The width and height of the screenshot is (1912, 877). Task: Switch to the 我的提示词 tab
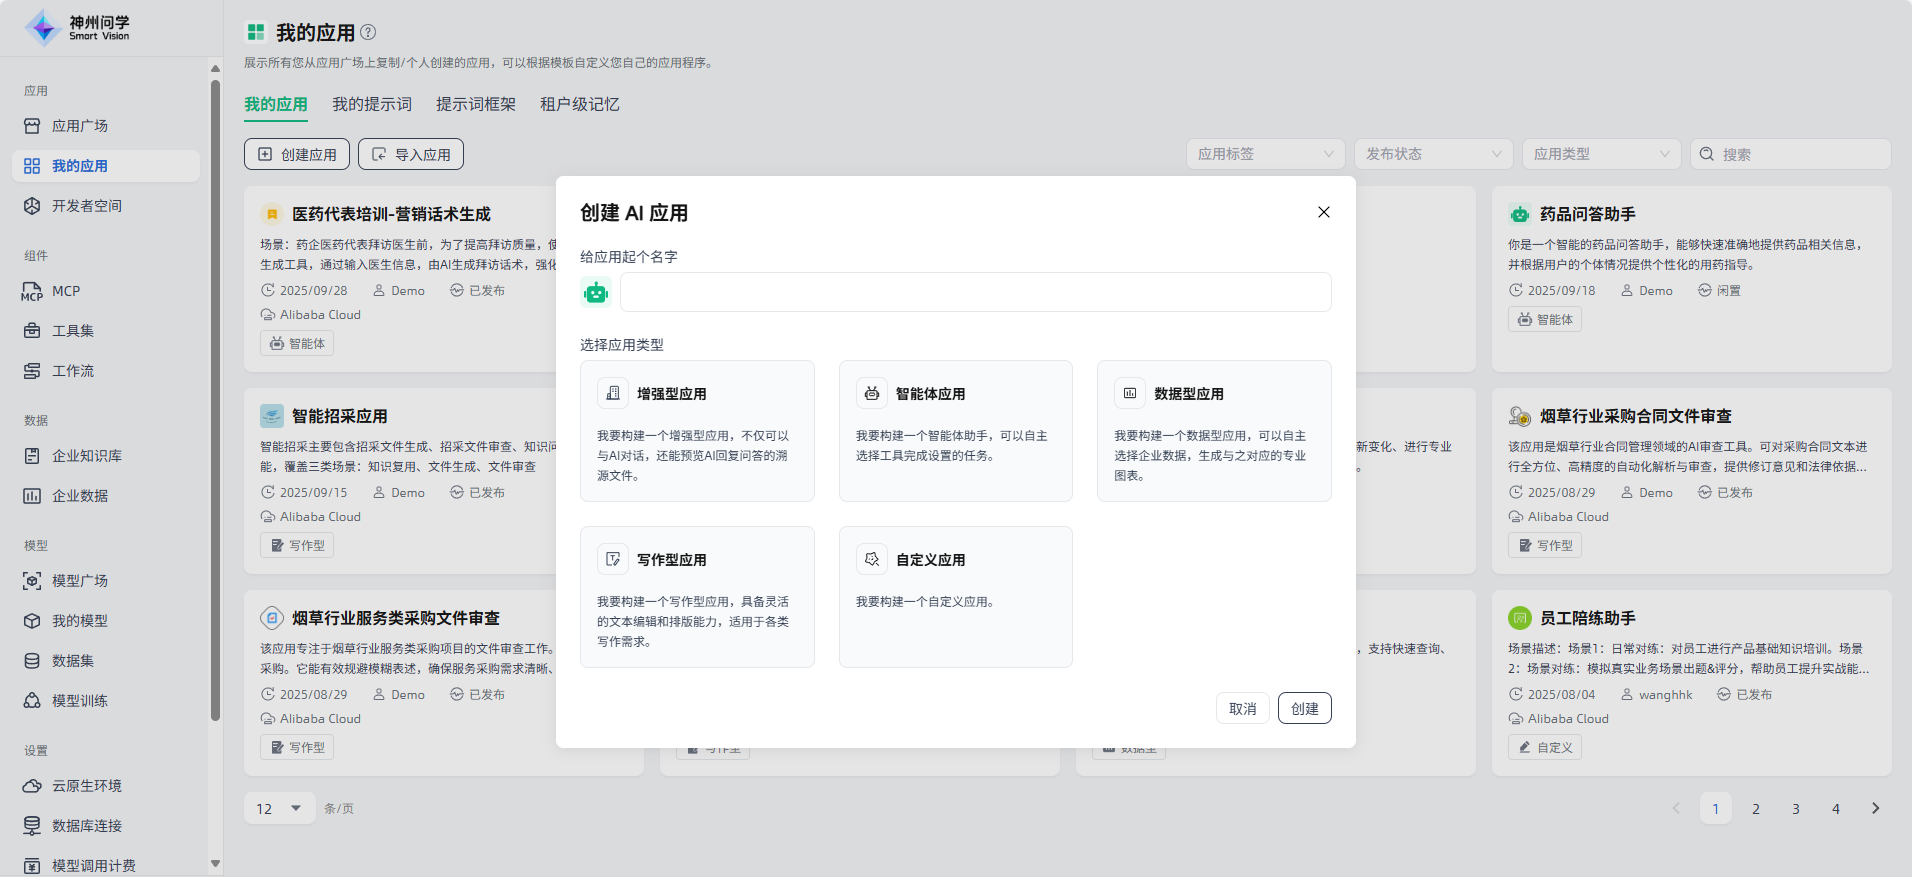coord(372,104)
